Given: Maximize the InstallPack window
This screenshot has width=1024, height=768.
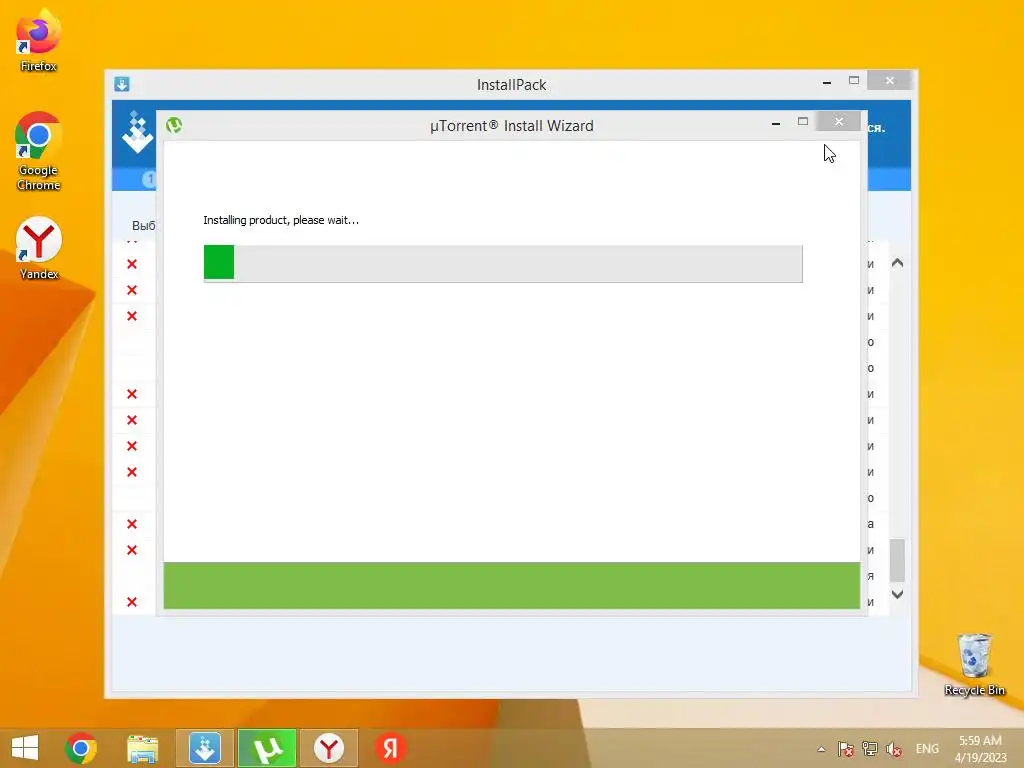Looking at the screenshot, I should click(854, 80).
